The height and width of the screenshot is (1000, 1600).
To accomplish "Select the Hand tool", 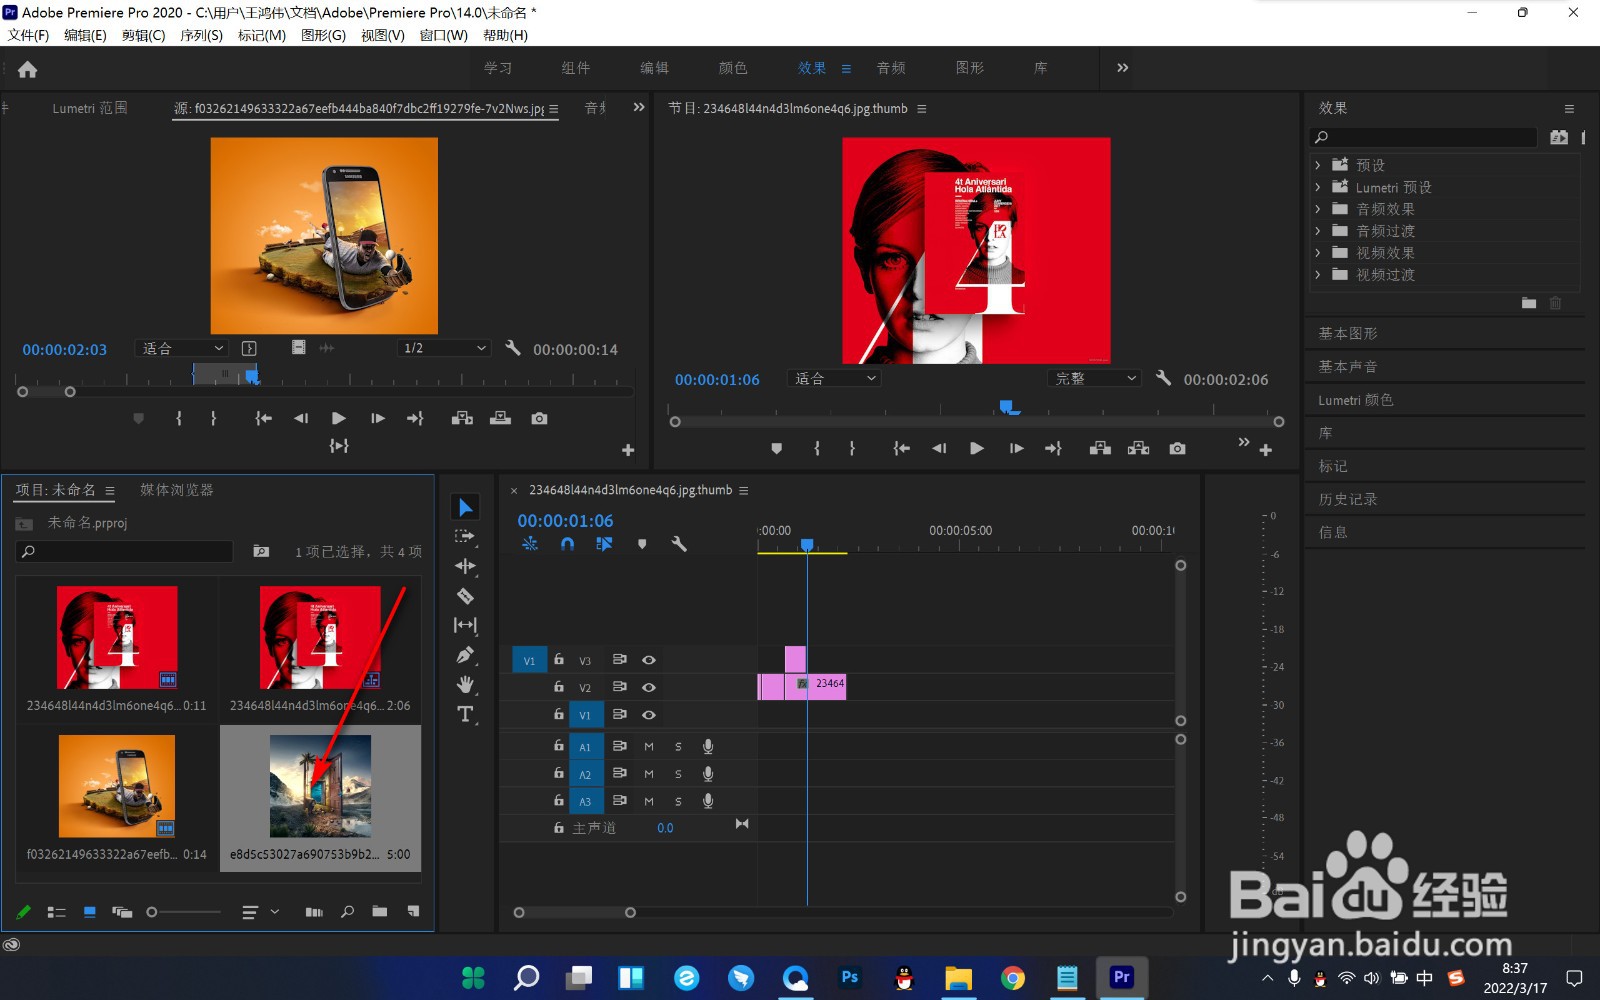I will [x=465, y=685].
